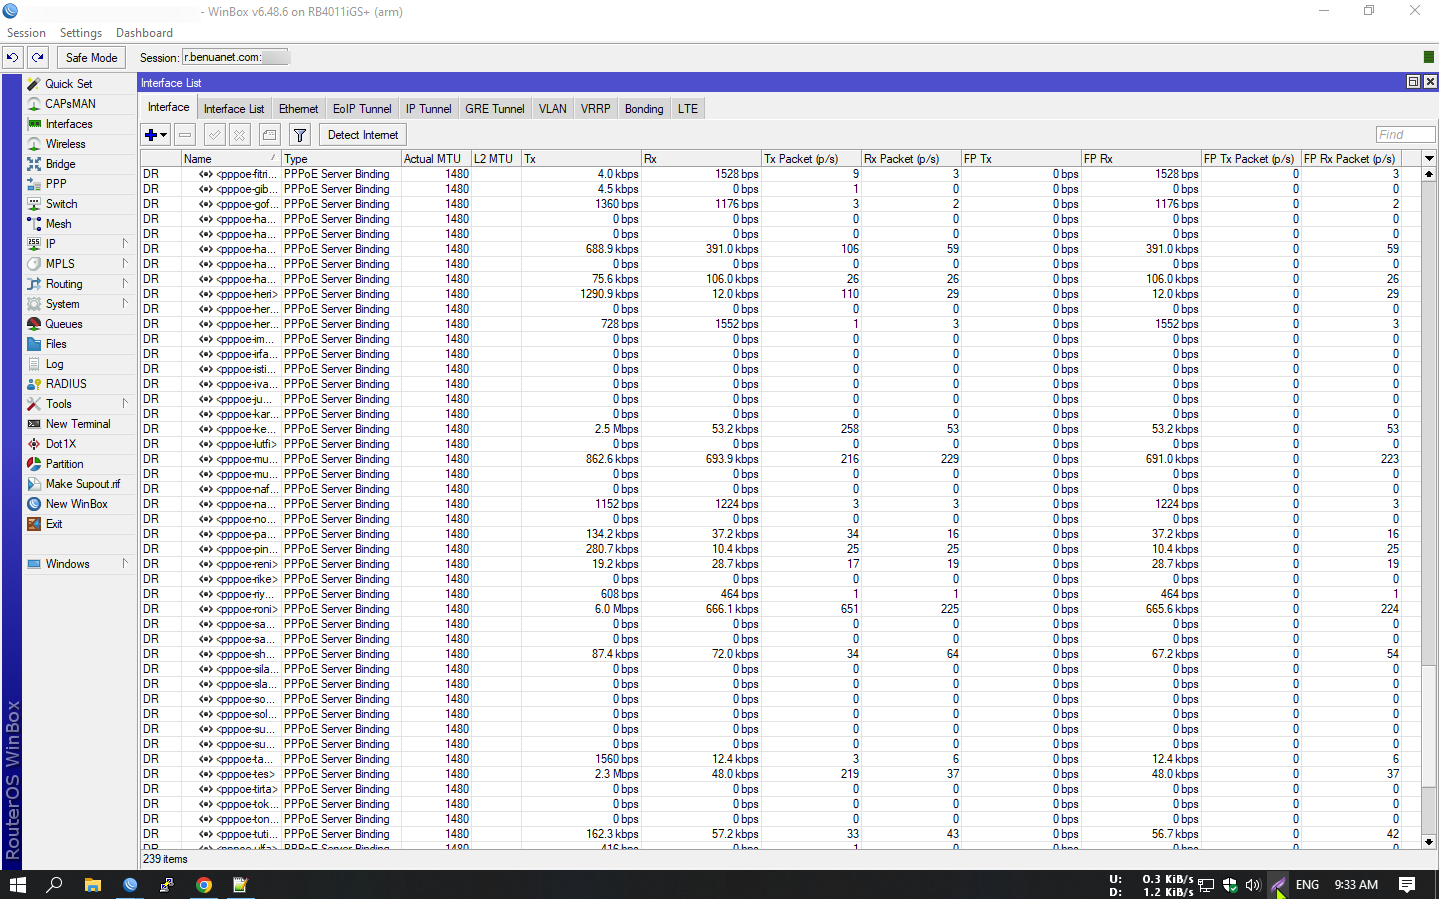Click the comment note button
The height and width of the screenshot is (899, 1439).
pyautogui.click(x=269, y=135)
